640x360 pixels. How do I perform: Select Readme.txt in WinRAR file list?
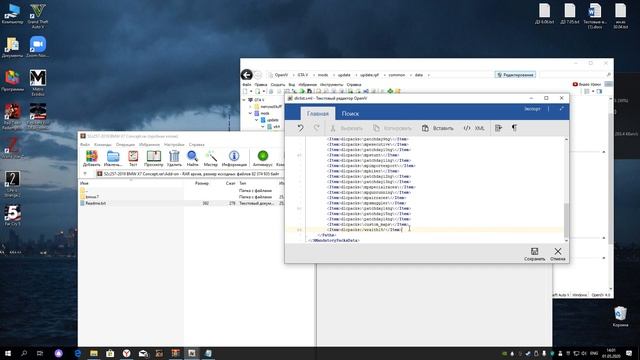point(96,203)
